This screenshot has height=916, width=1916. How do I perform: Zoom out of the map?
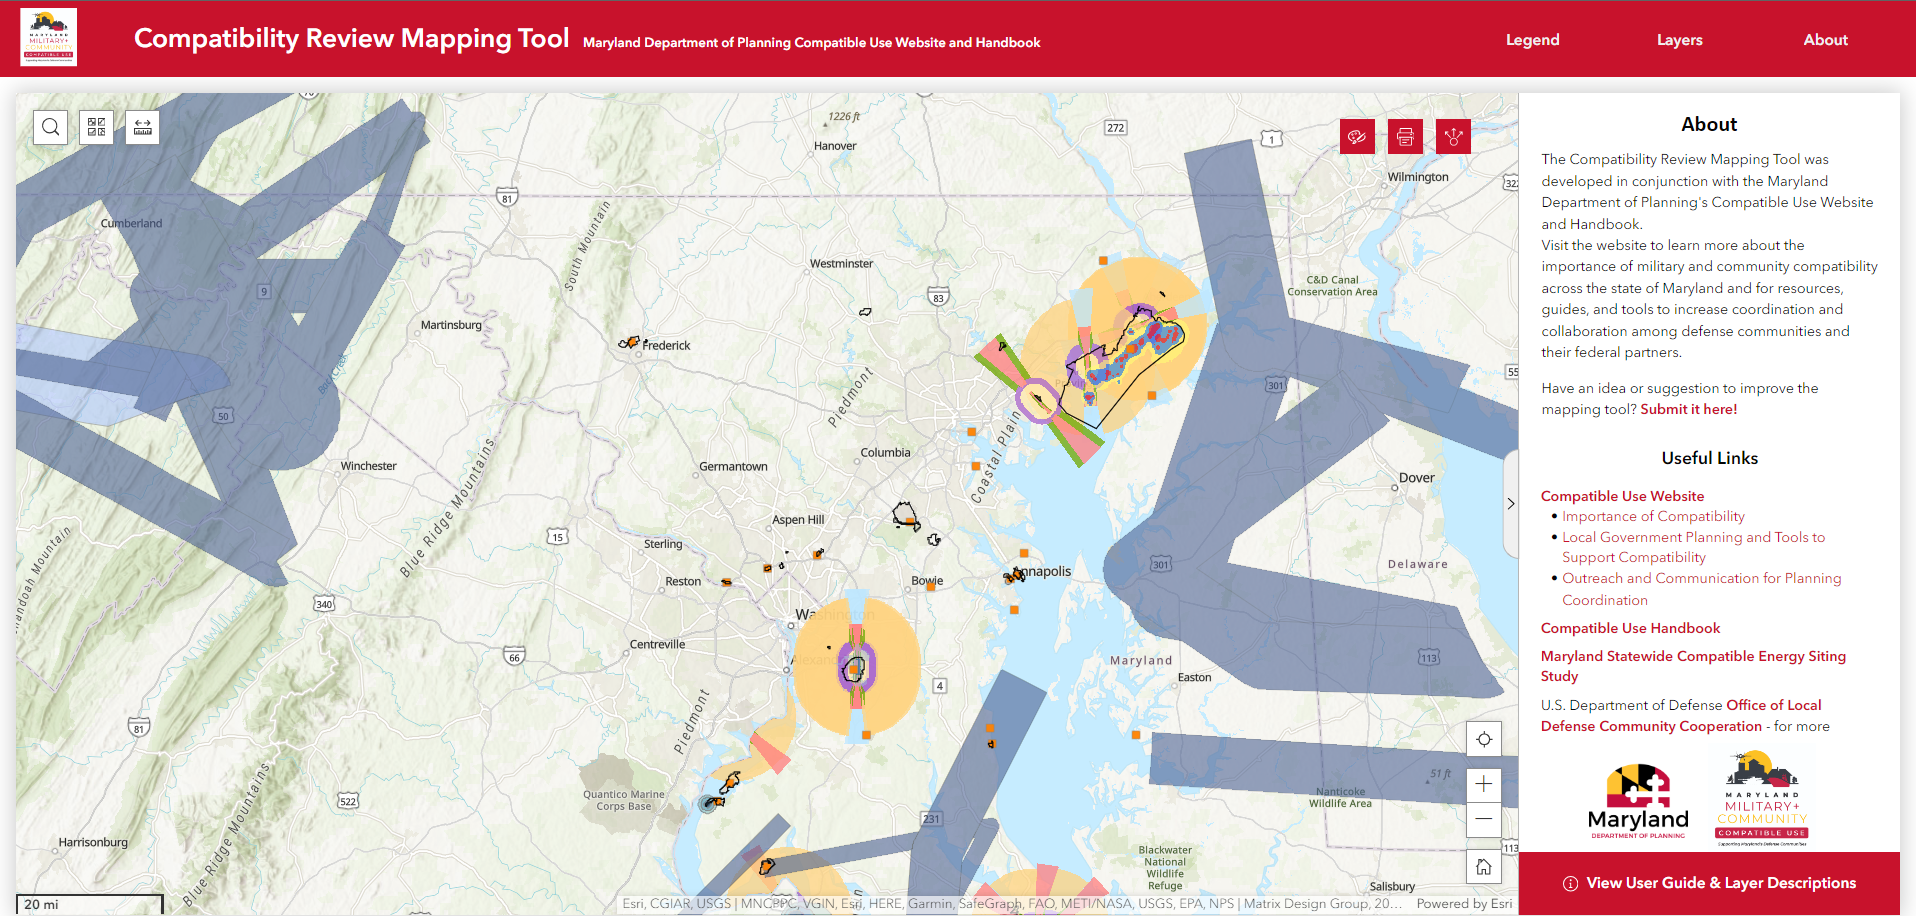(1484, 819)
